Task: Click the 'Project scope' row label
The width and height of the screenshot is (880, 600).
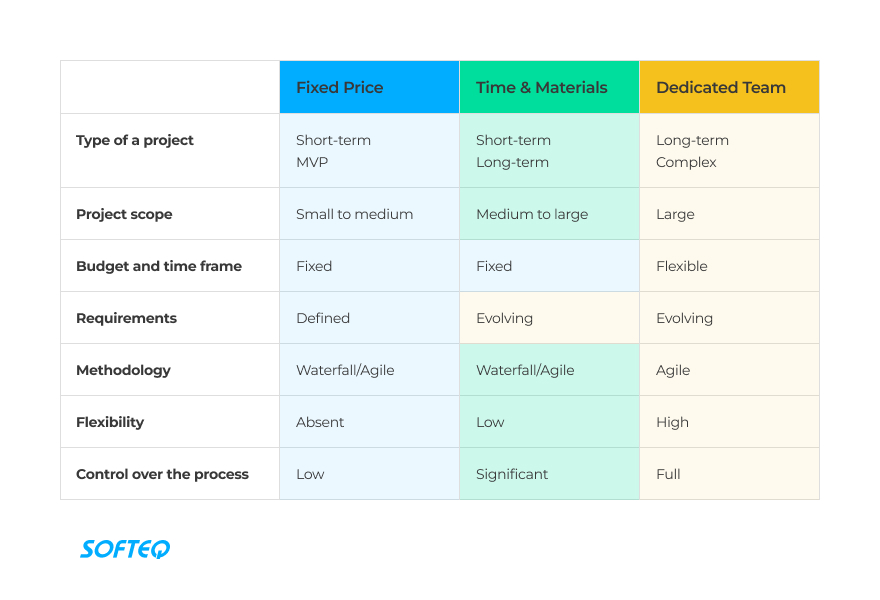Action: [124, 214]
